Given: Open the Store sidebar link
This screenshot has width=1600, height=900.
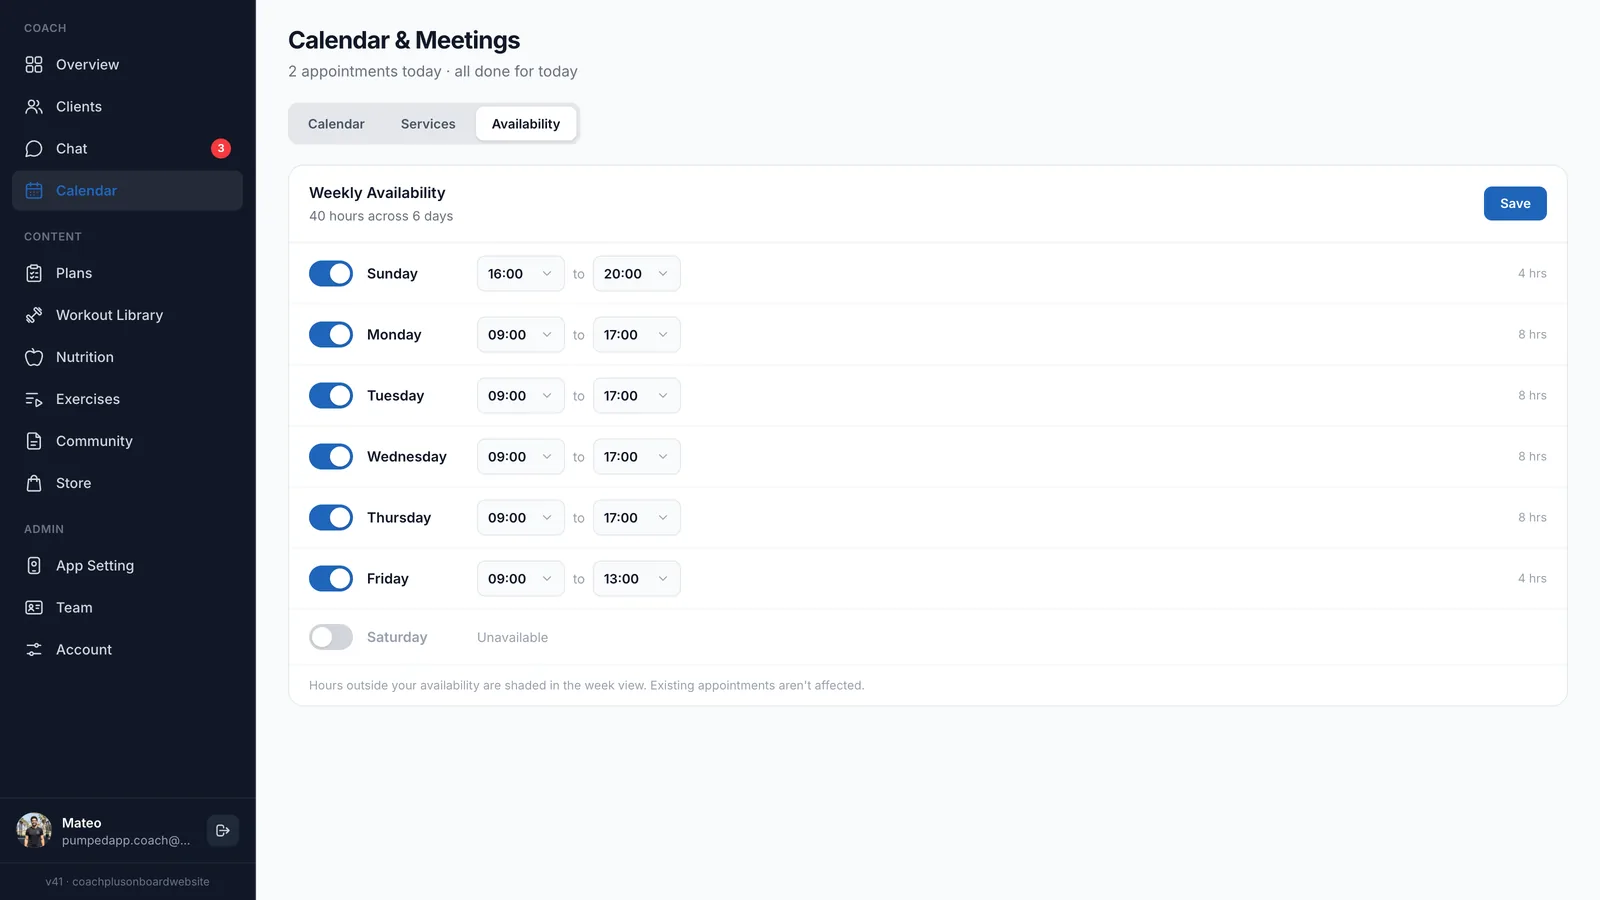Looking at the screenshot, I should pos(127,483).
